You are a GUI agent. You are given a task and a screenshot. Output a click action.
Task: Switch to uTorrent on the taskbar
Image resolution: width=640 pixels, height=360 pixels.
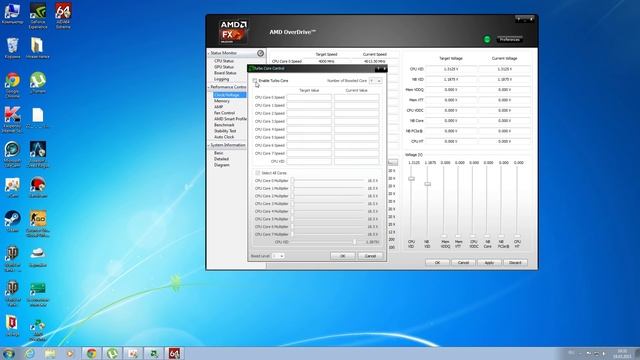(113, 353)
